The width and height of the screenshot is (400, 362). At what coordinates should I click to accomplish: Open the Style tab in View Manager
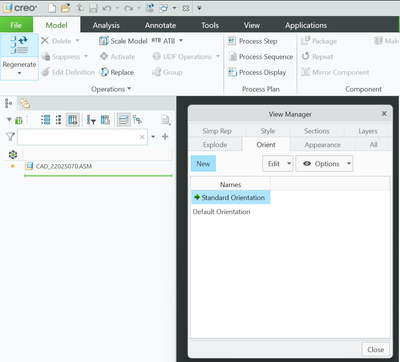click(268, 131)
